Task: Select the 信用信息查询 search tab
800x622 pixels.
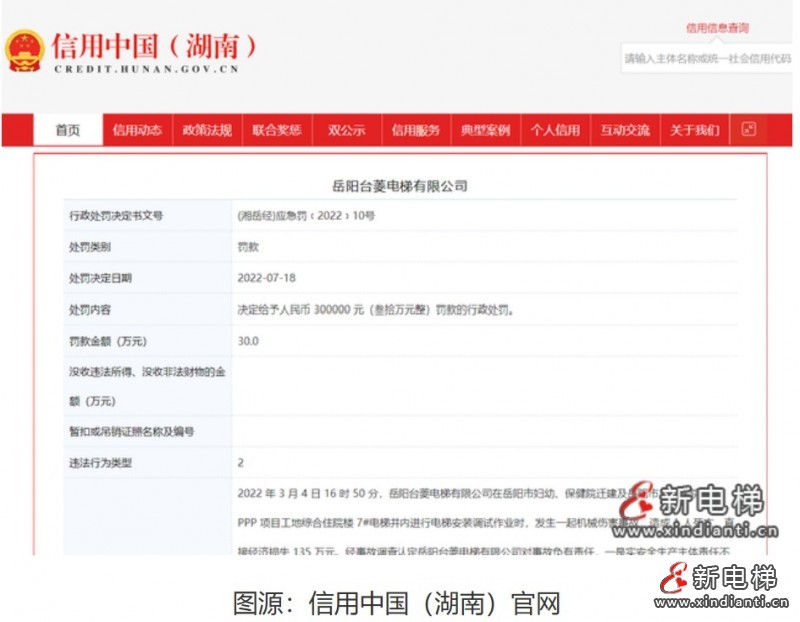Action: 716,28
